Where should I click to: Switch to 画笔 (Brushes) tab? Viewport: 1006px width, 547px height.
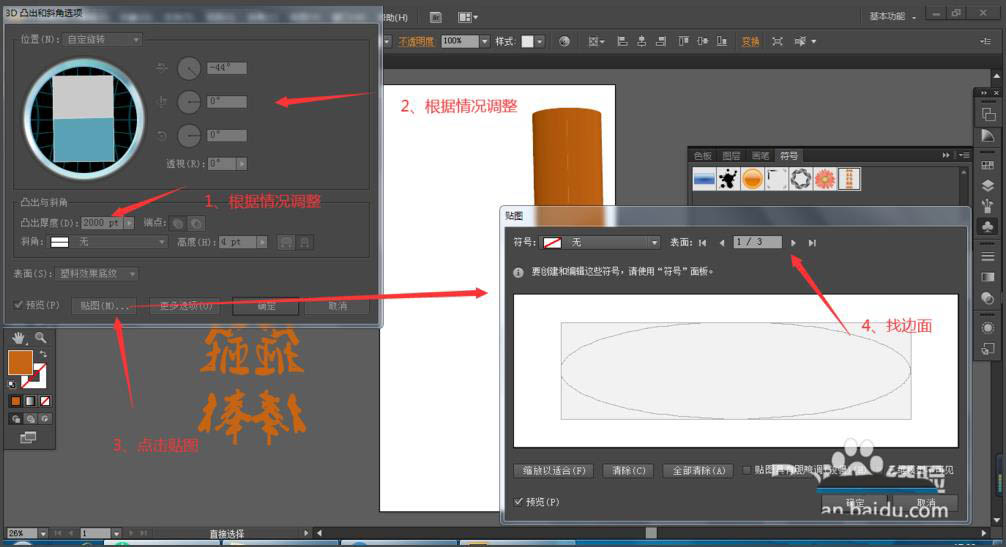point(760,156)
